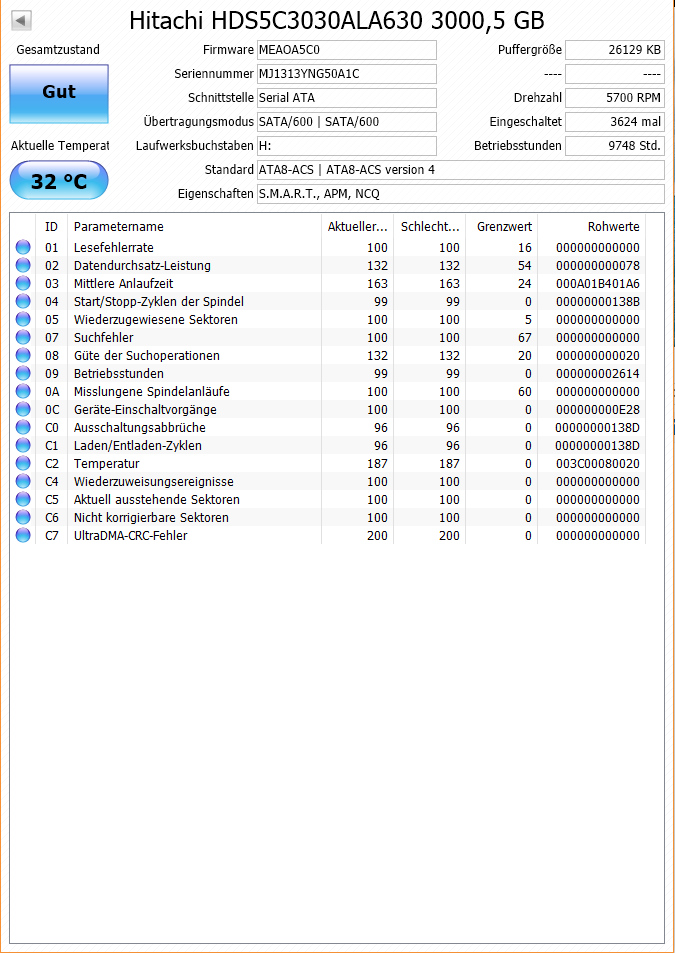675x953 pixels.
Task: Select status icon of Laden/Entladen-Zyklen row
Action: click(x=23, y=446)
